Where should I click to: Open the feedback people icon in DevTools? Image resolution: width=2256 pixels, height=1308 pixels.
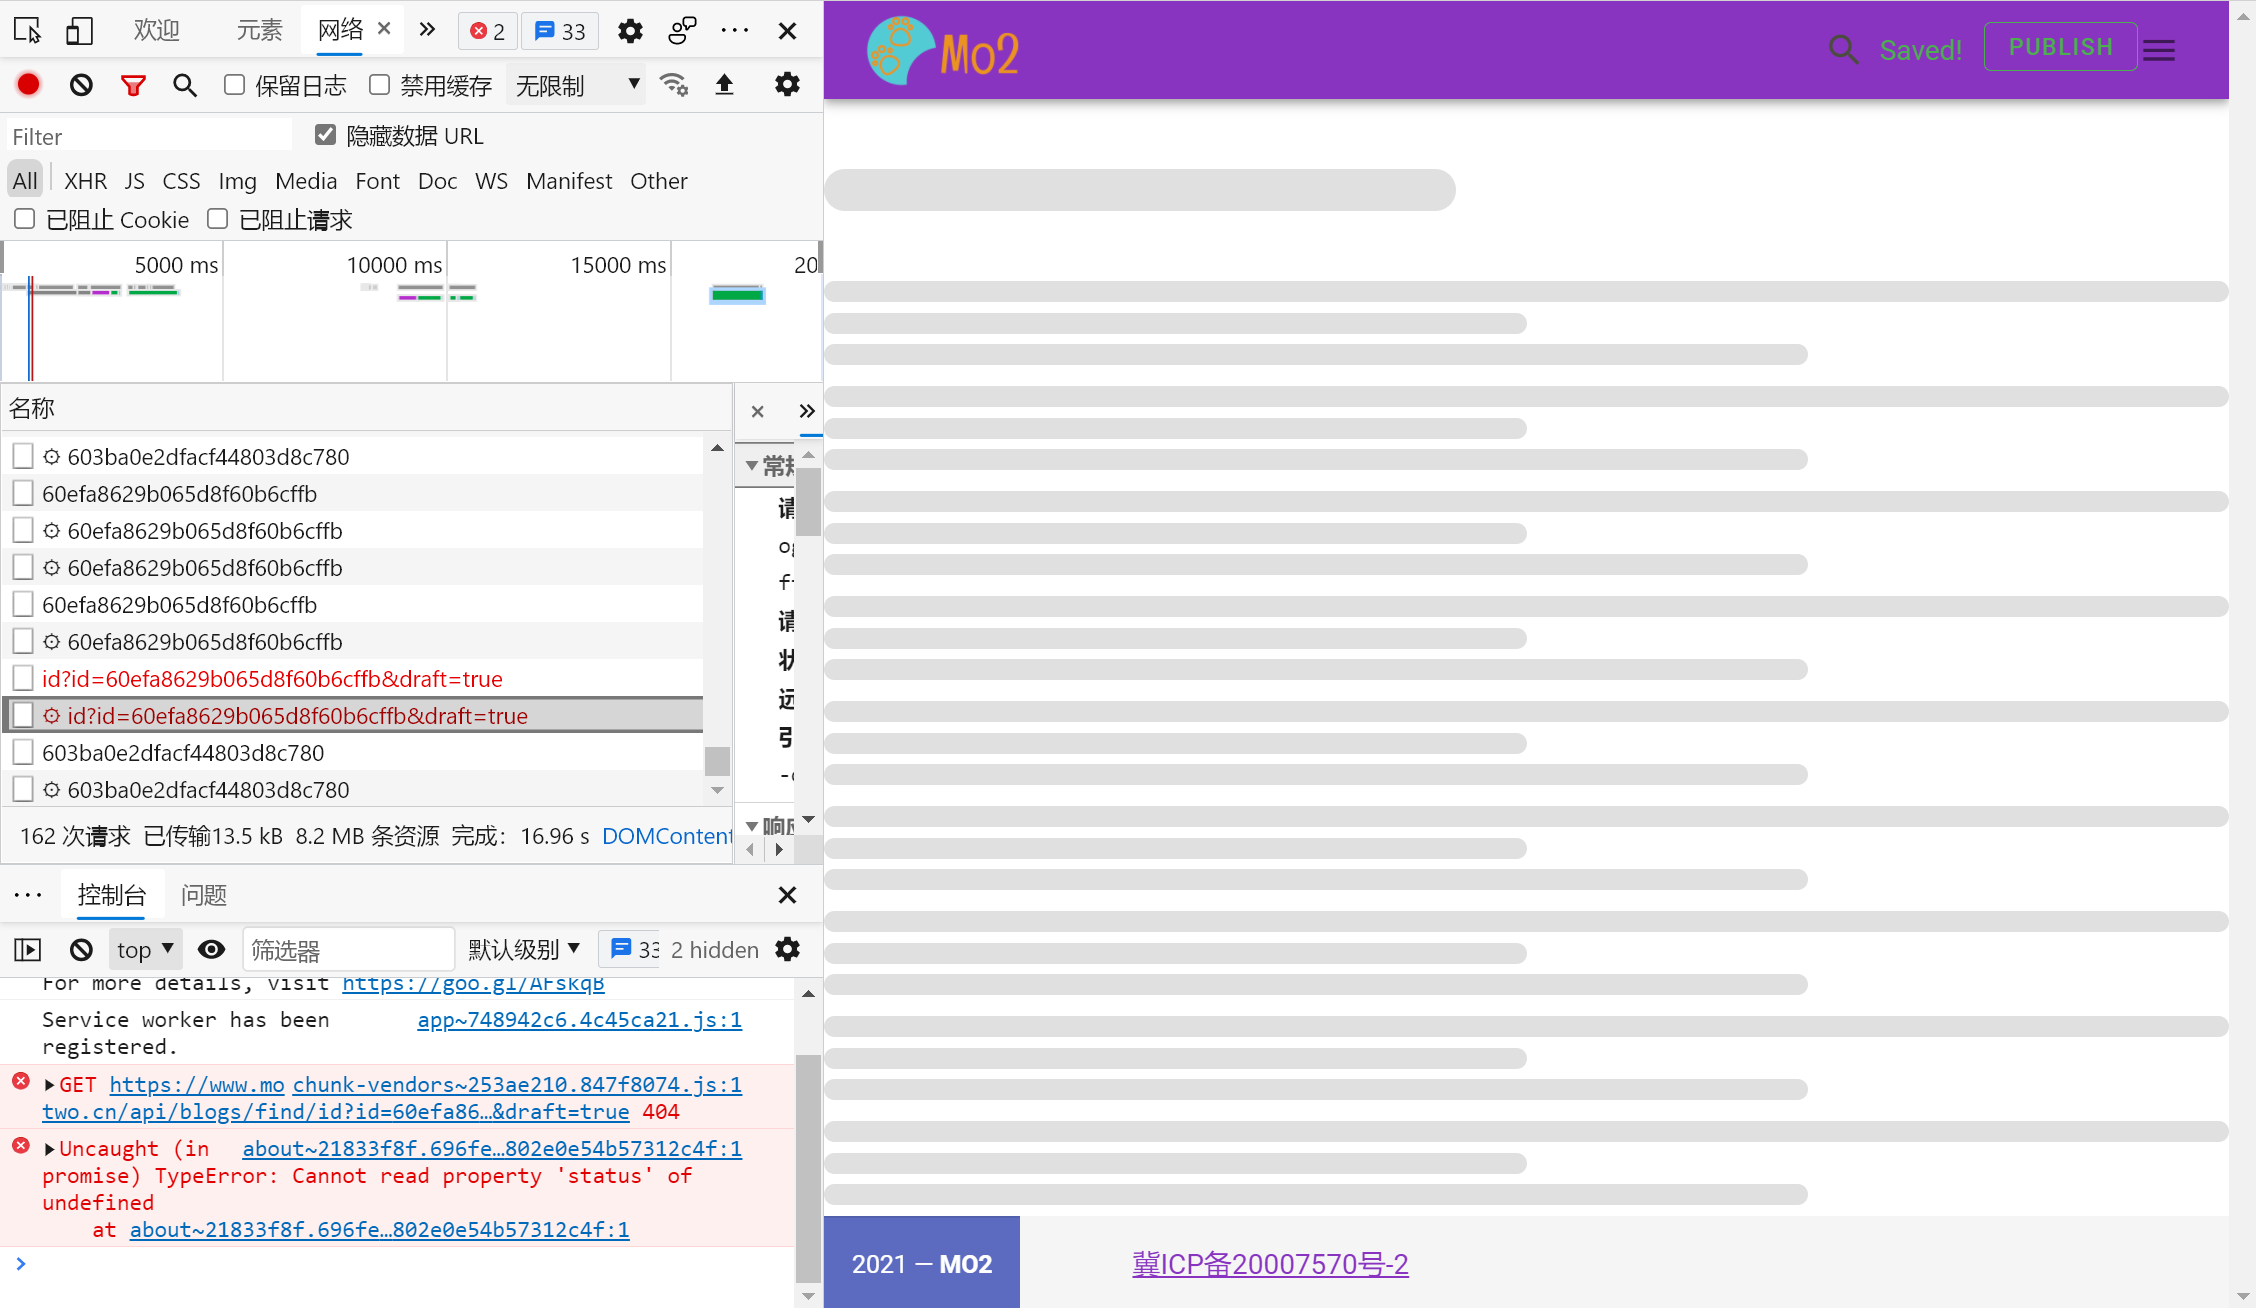[682, 31]
